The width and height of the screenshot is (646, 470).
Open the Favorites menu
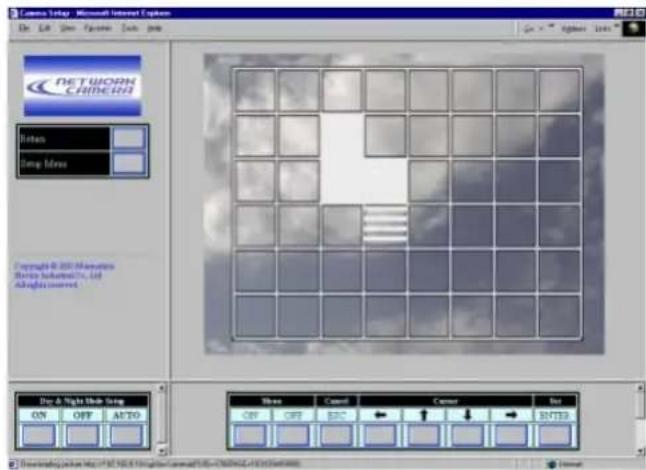point(98,28)
